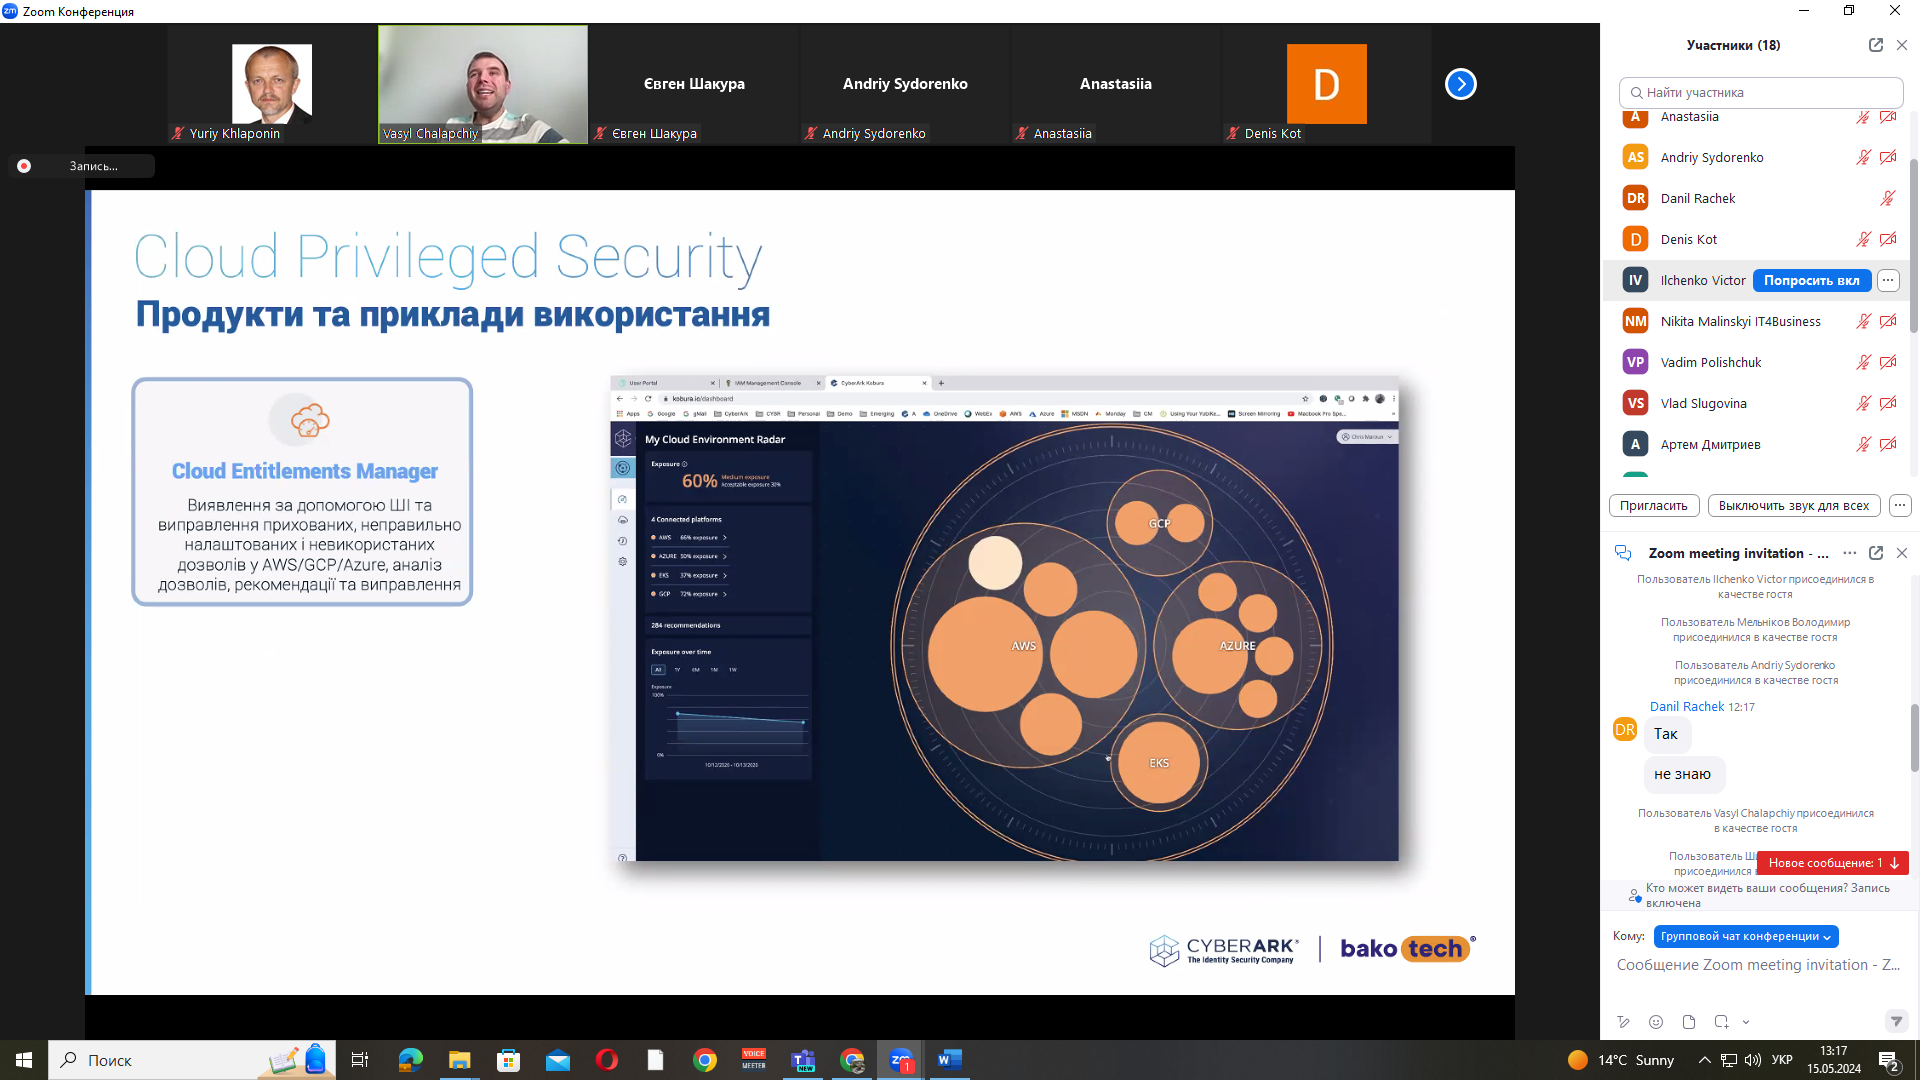The height and width of the screenshot is (1080, 1920).
Task: Toggle Denis Kot's microphone icon in list
Action: click(1863, 239)
